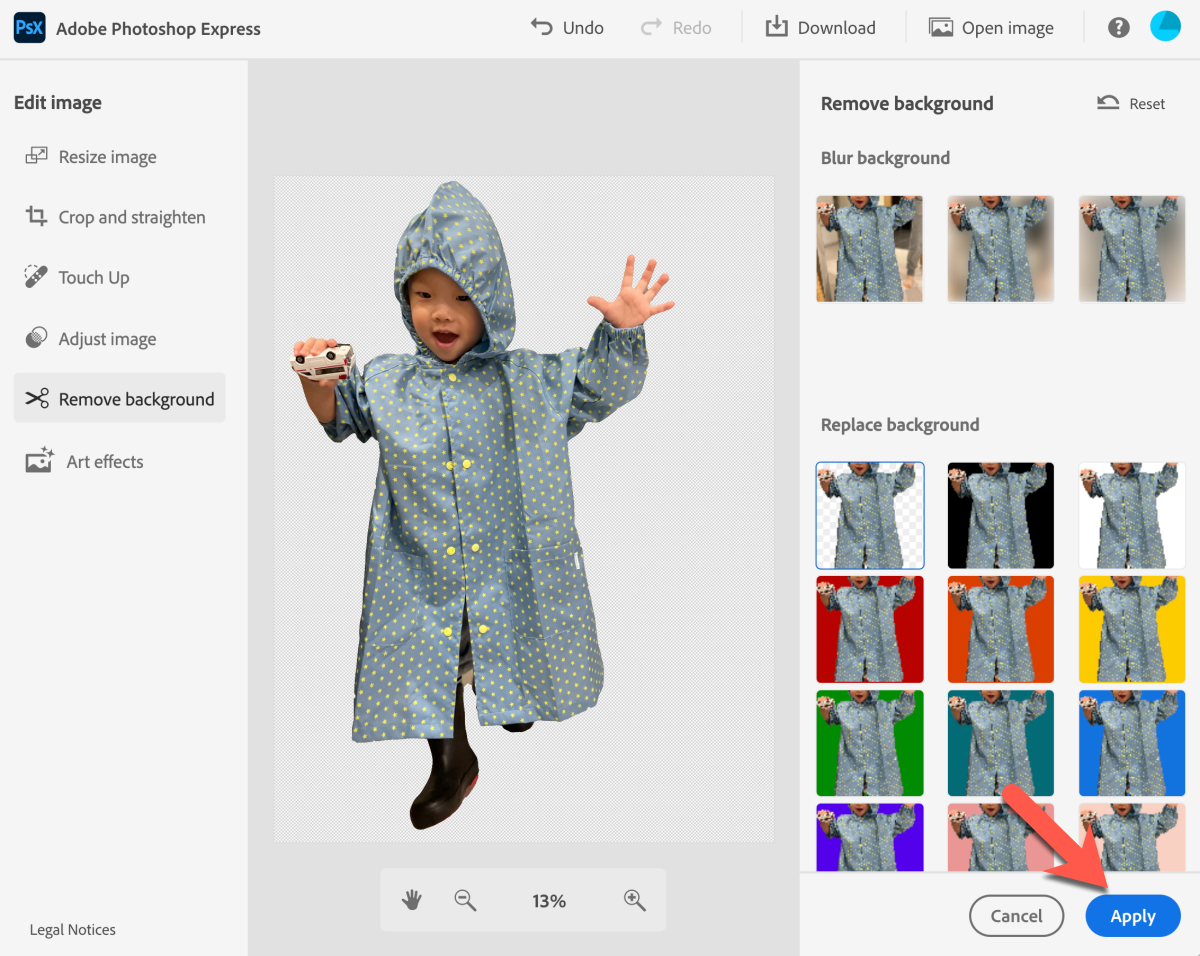Select Crop and straighten tool

coord(131,217)
